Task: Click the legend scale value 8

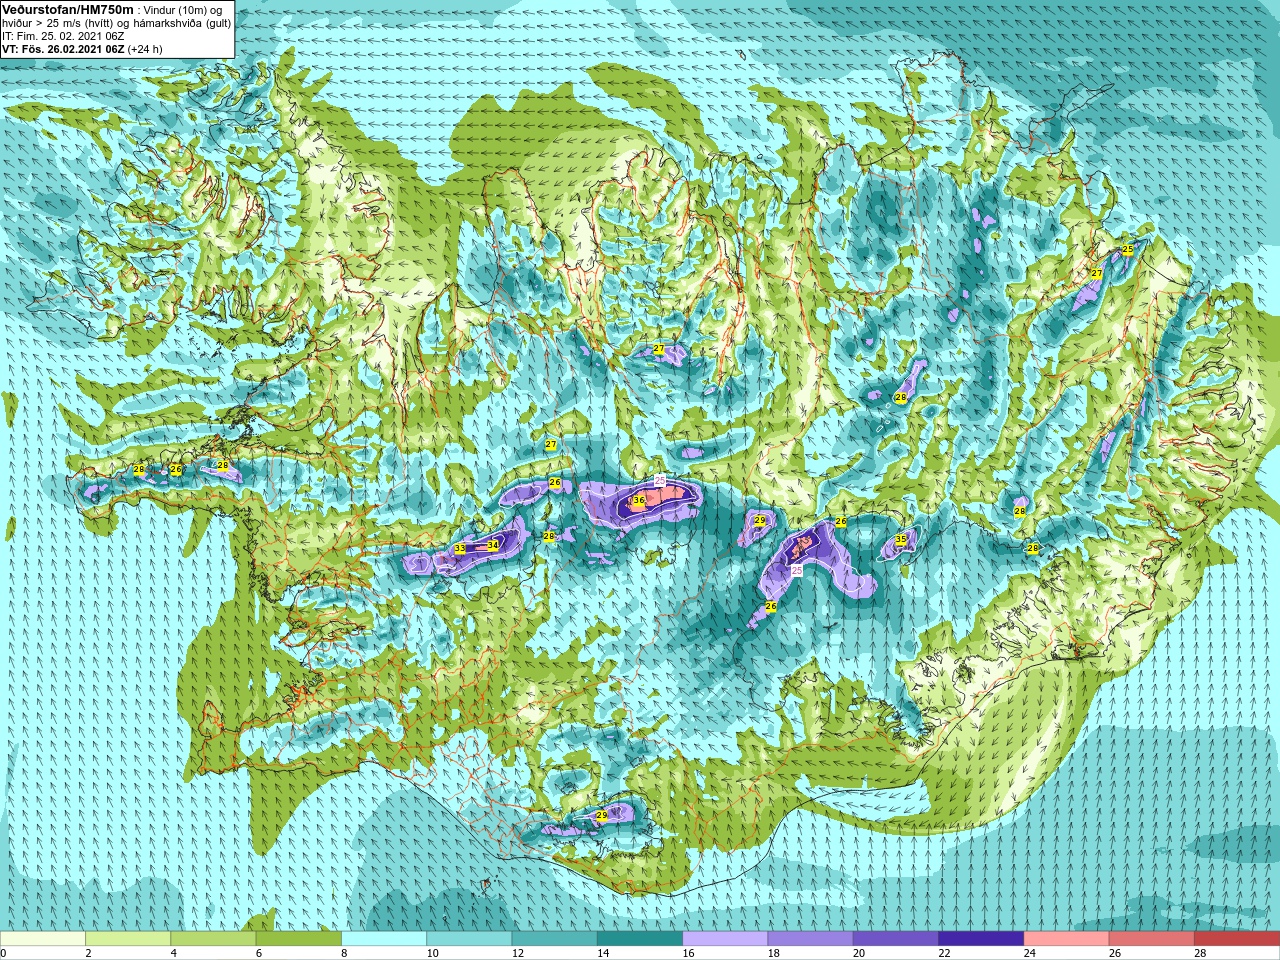Action: click(x=346, y=953)
